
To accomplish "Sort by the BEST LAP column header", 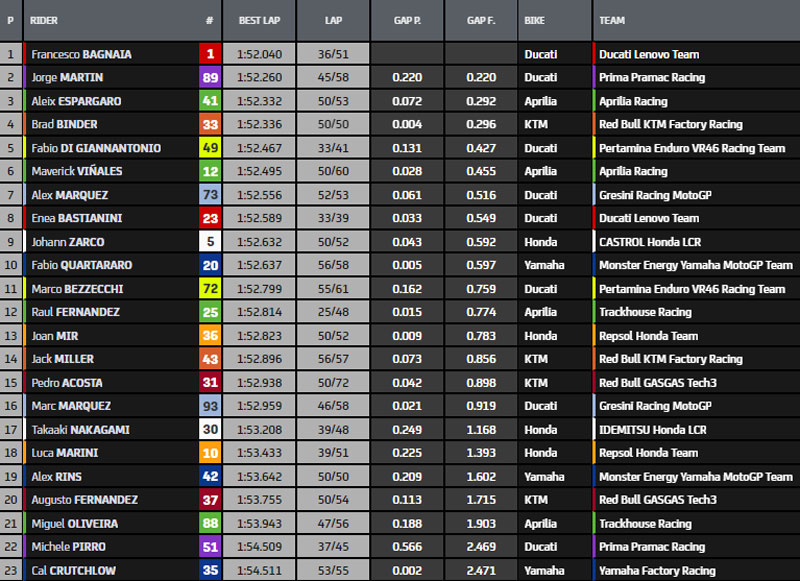I will click(x=259, y=20).
